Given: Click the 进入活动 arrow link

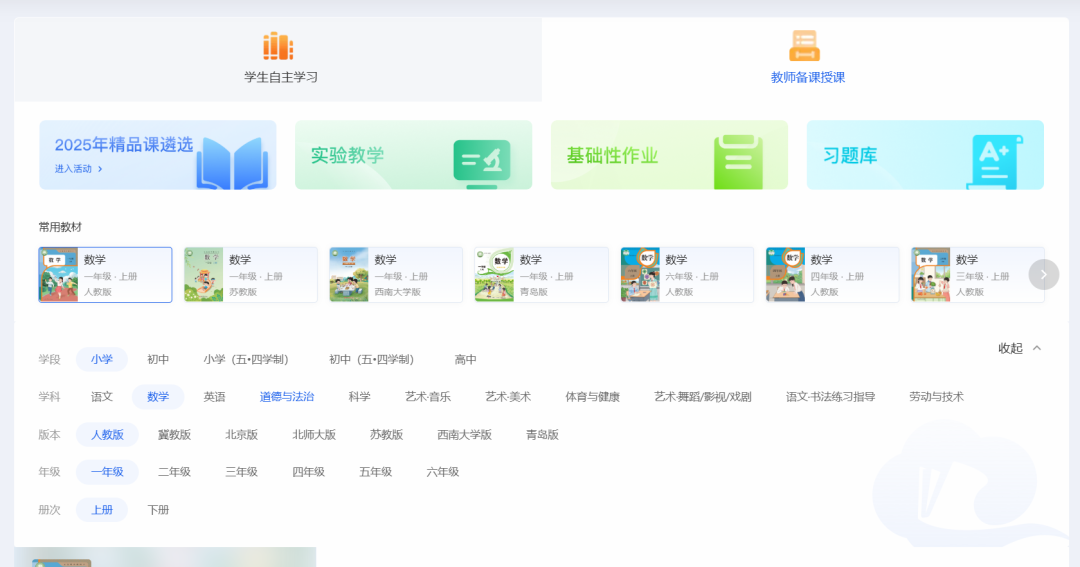Looking at the screenshot, I should [x=79, y=169].
